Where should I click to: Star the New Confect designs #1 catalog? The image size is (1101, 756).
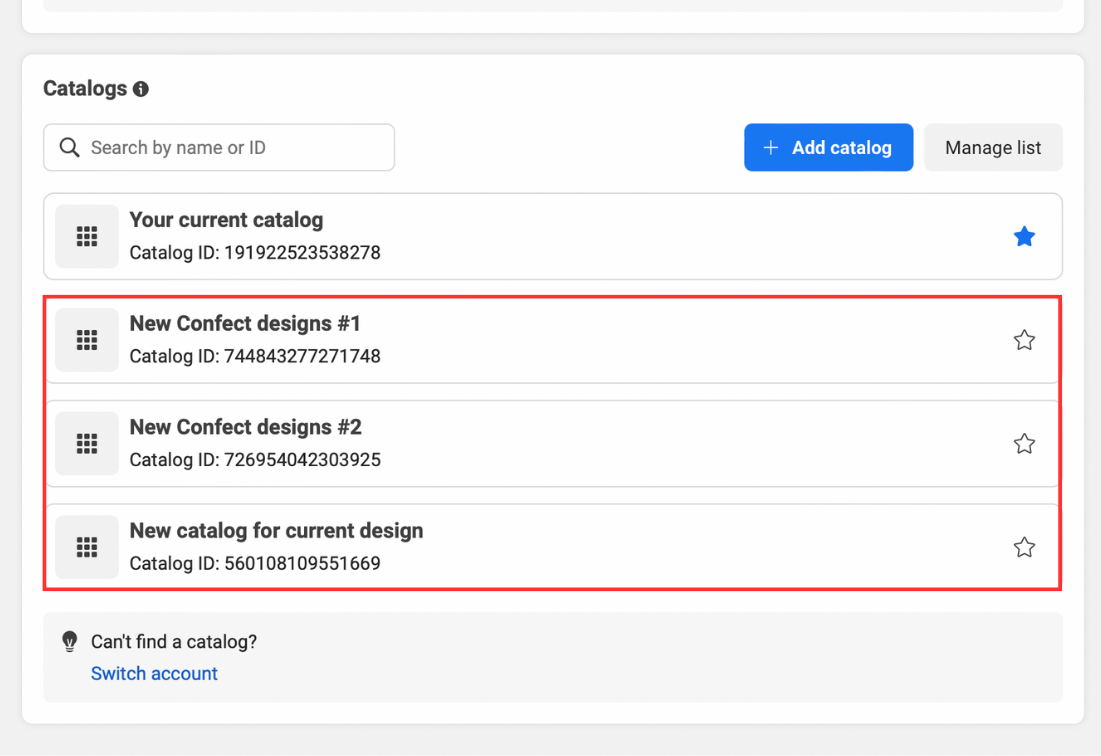(x=1024, y=340)
